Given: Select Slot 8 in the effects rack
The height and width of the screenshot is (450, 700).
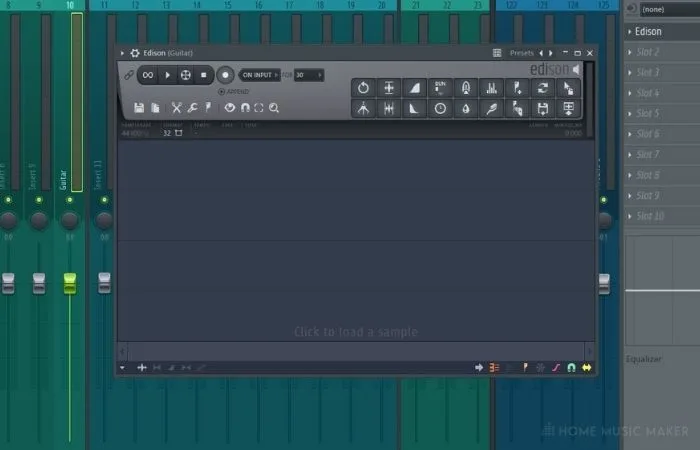Looking at the screenshot, I should [662, 175].
